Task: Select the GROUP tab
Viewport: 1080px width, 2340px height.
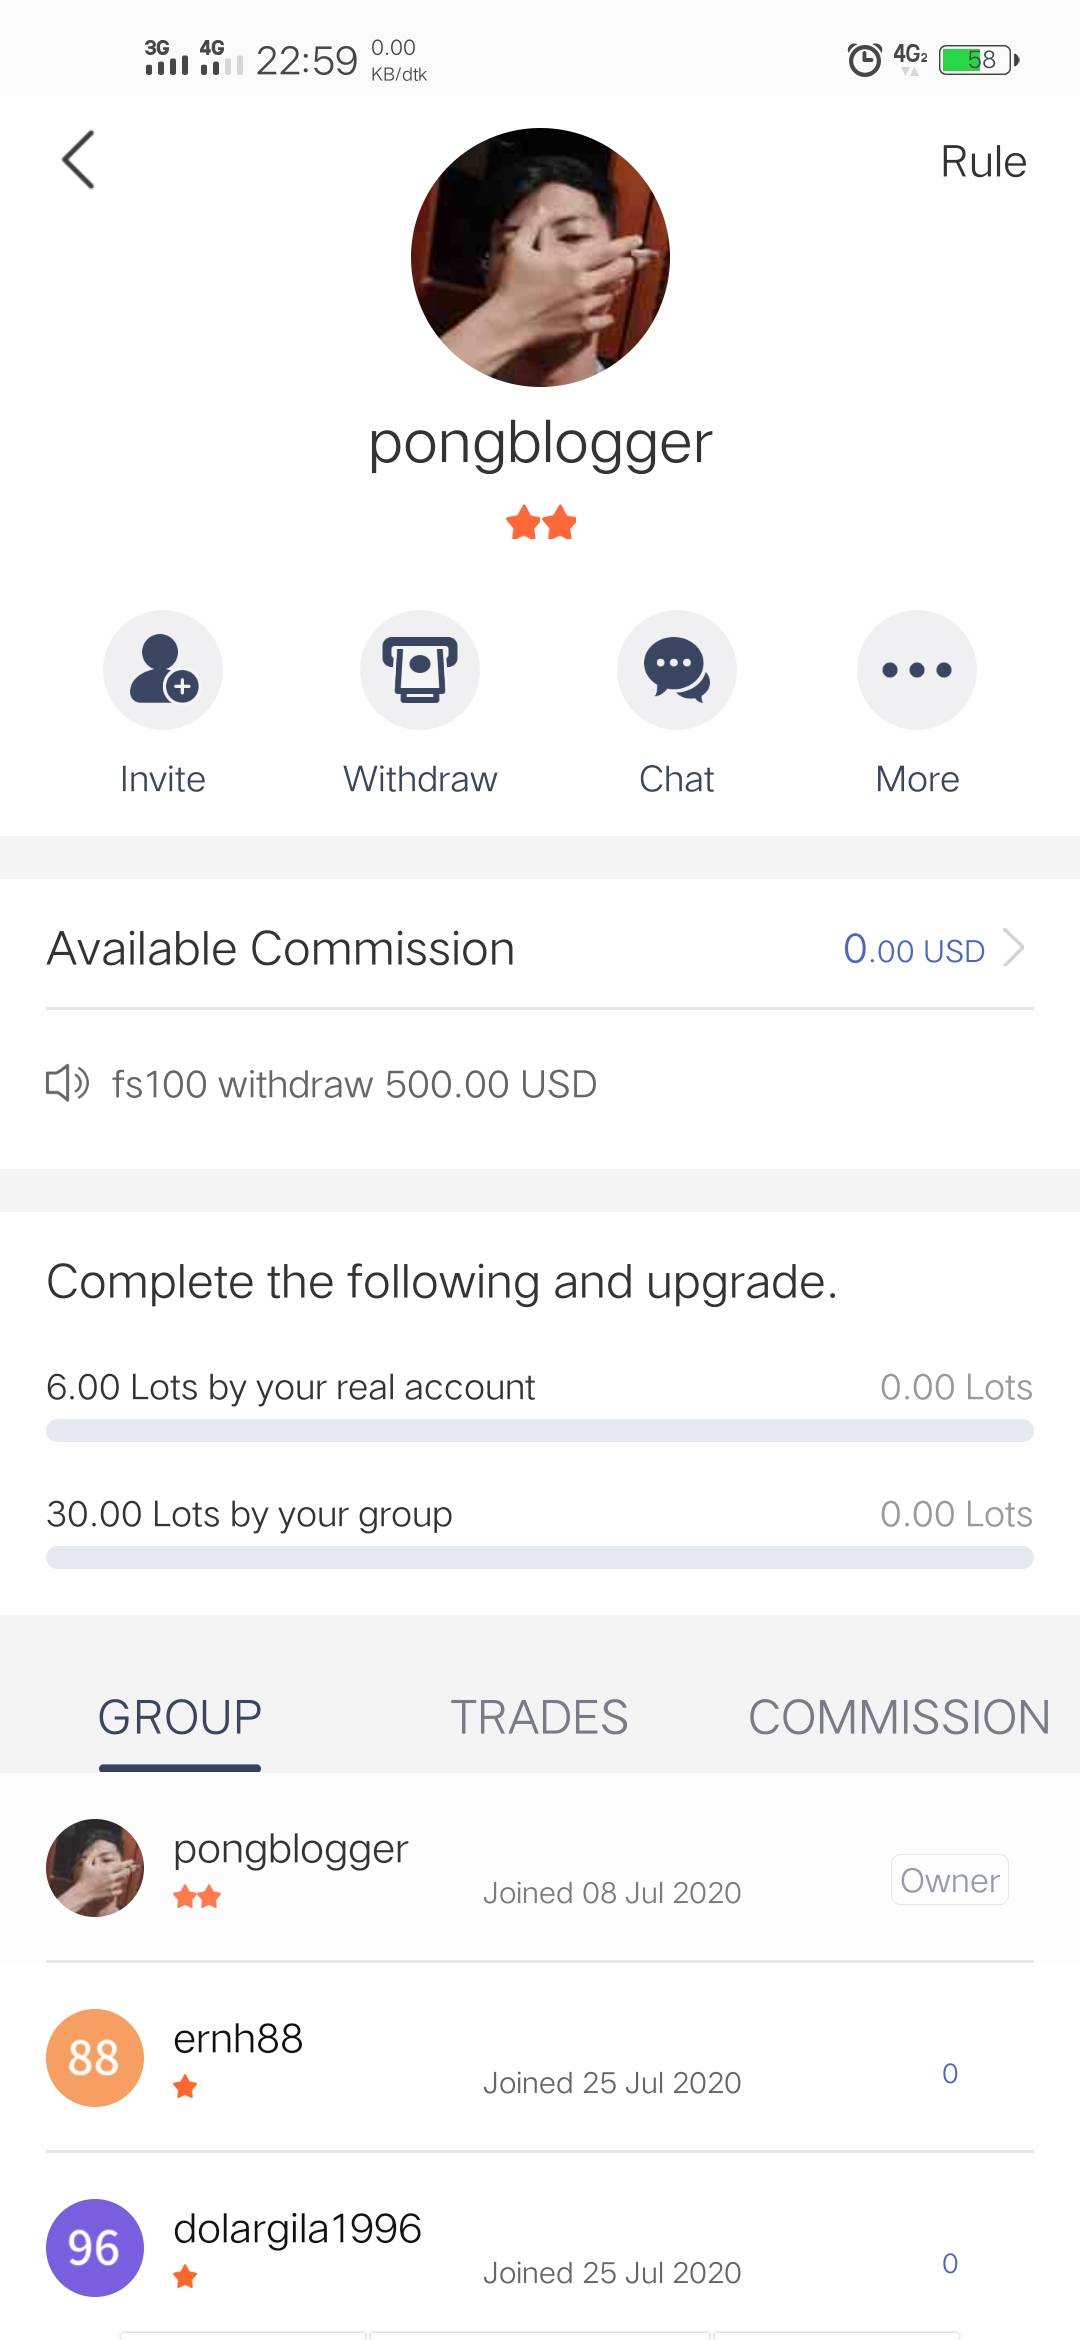Action: click(x=180, y=1718)
